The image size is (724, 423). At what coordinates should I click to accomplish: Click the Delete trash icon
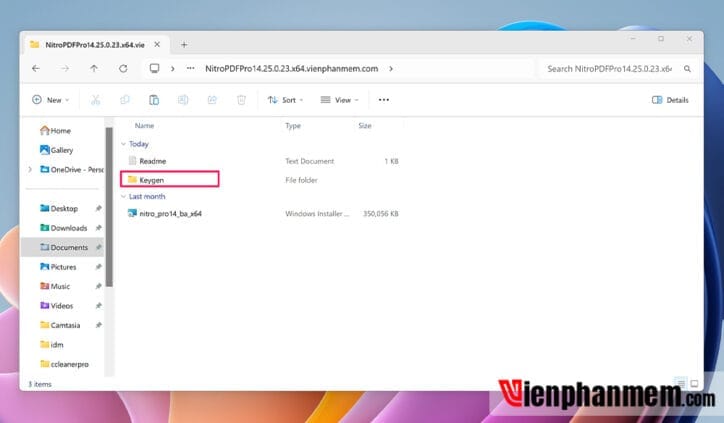click(x=241, y=100)
